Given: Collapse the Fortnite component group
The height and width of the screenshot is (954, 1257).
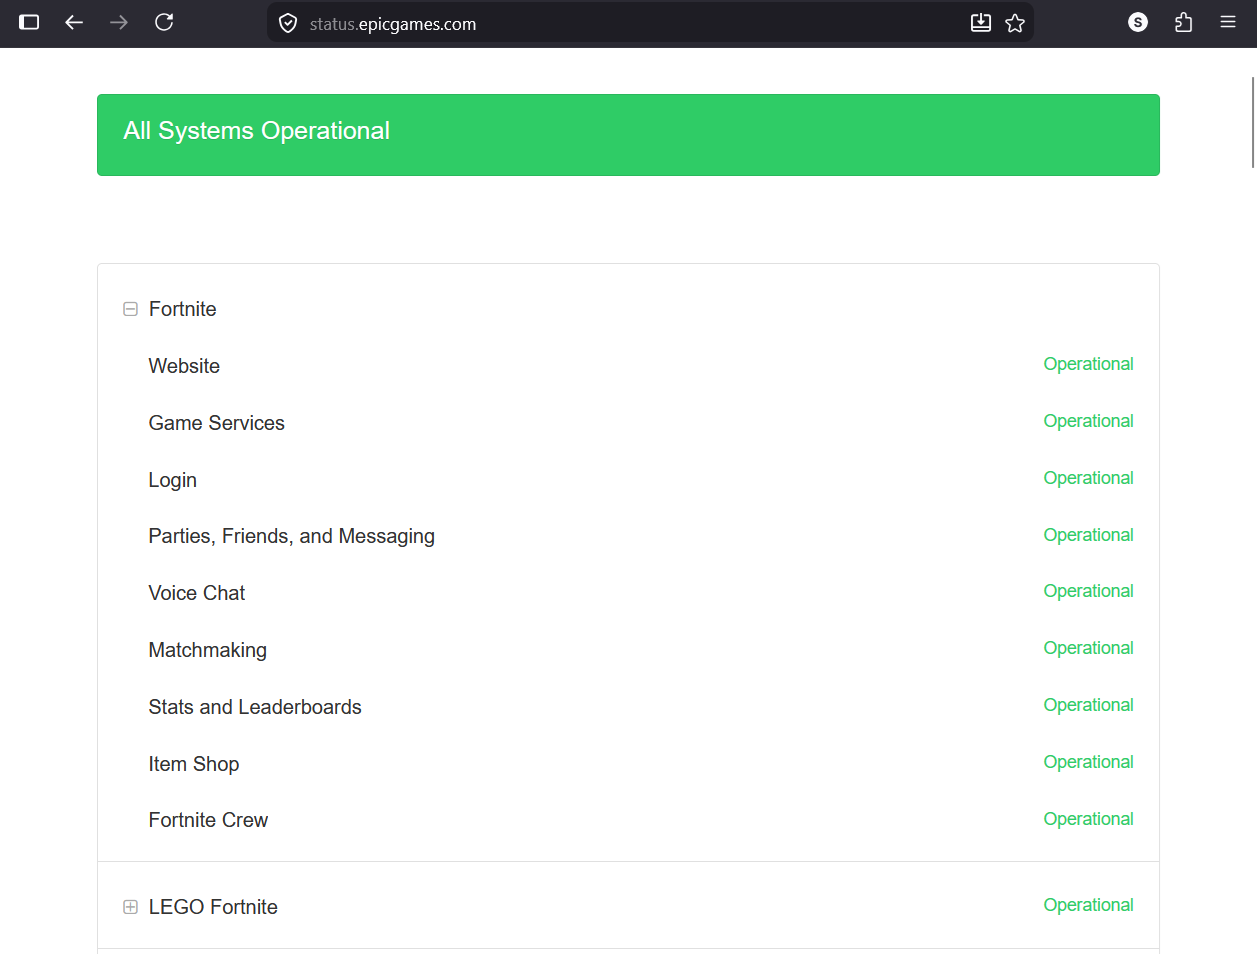Looking at the screenshot, I should pos(130,309).
